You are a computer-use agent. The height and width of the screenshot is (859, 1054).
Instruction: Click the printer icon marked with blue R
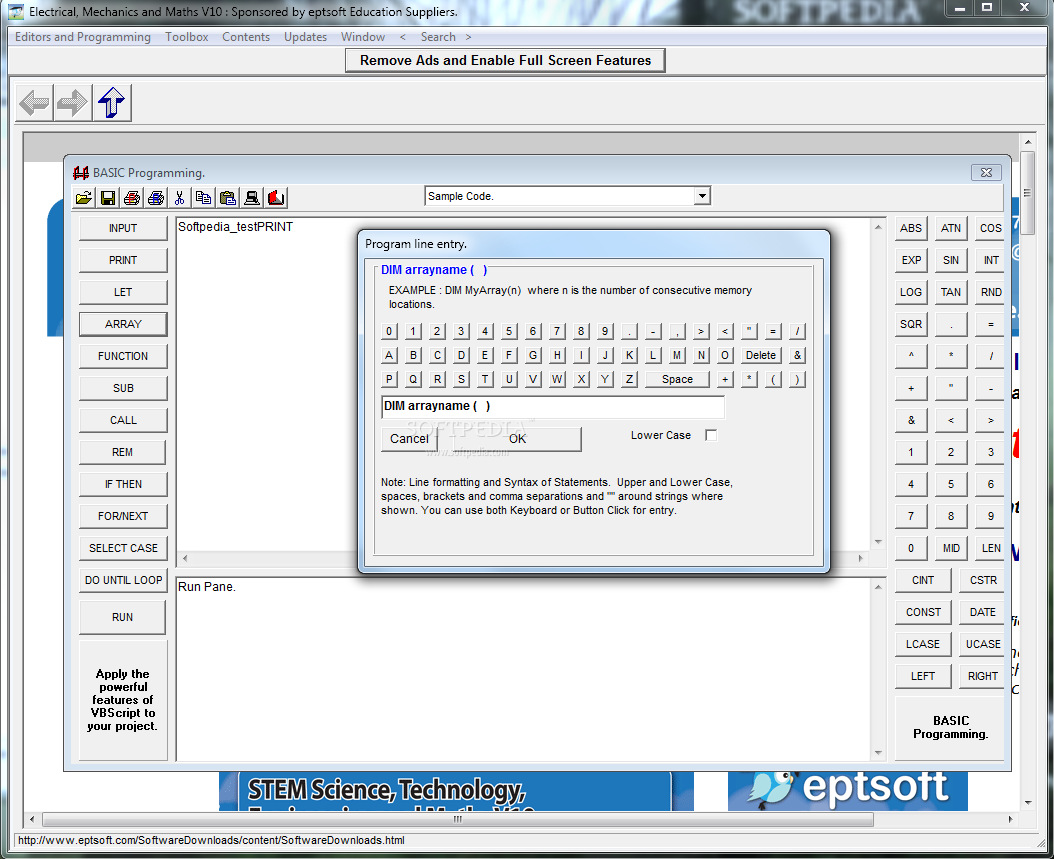(156, 198)
